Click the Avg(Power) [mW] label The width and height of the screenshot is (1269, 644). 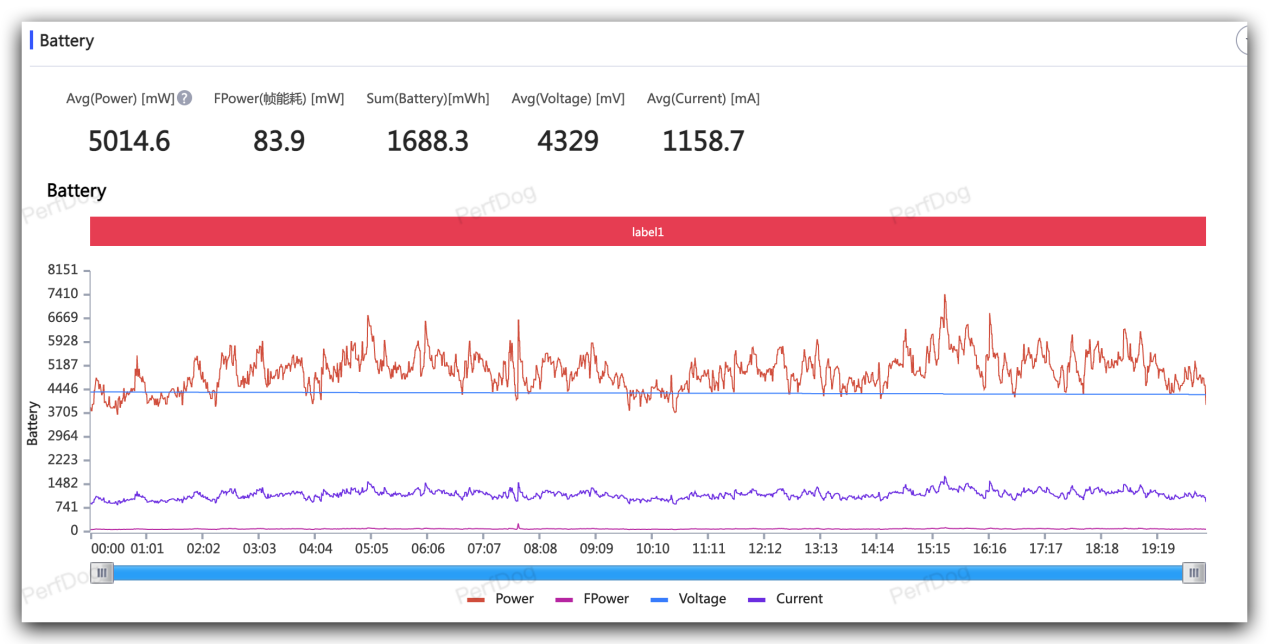point(121,98)
